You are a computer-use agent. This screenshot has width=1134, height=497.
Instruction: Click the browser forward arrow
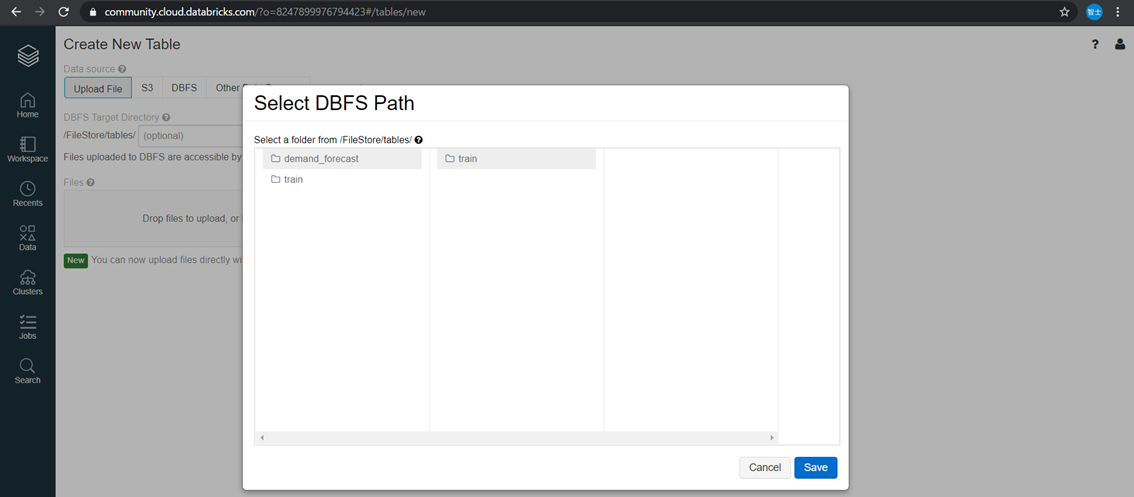[x=39, y=12]
